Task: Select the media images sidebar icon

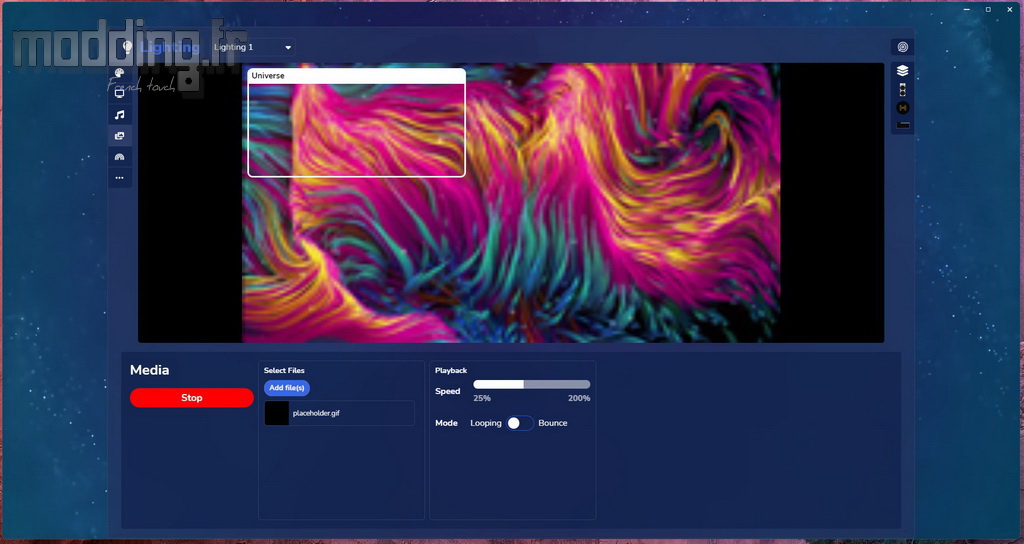Action: pos(120,136)
